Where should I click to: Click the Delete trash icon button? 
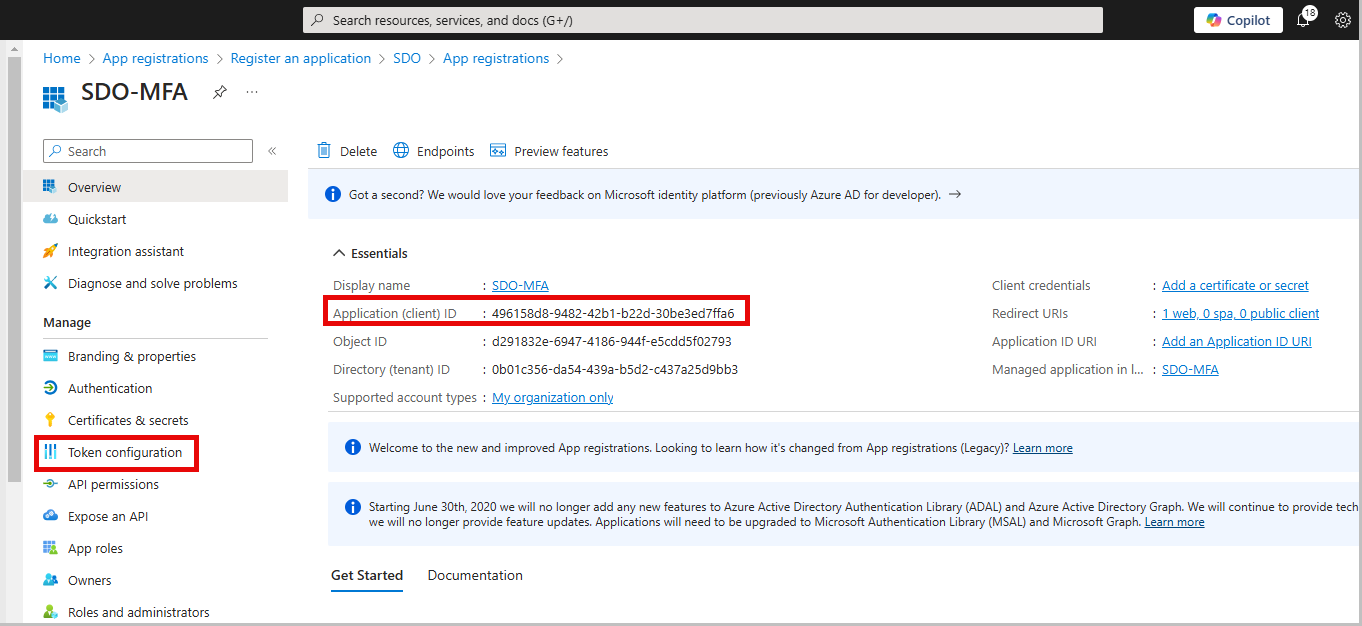[324, 150]
